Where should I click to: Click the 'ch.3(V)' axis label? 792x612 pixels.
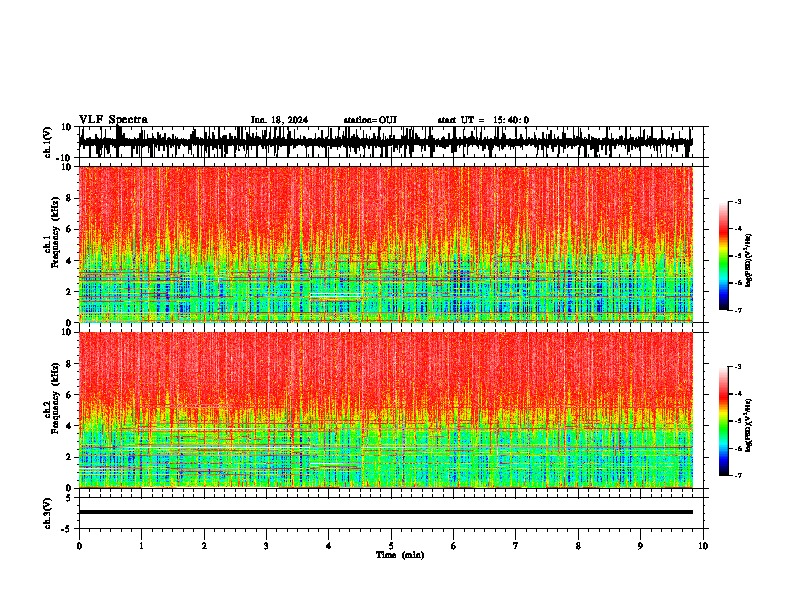(x=48, y=514)
